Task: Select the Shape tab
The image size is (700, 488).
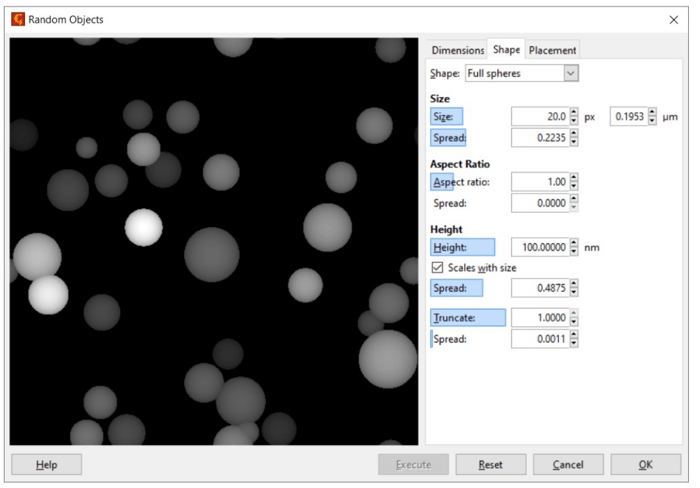Action: click(506, 50)
